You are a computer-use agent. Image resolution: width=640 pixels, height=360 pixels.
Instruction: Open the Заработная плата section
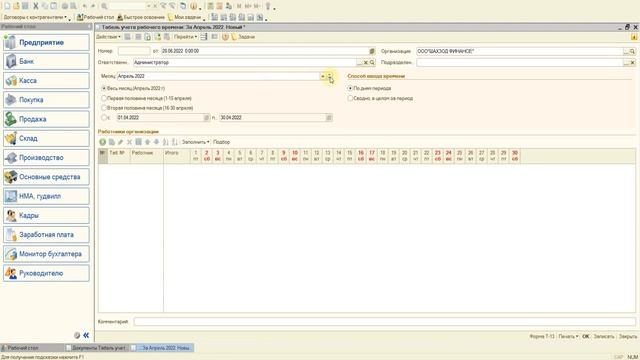pyautogui.click(x=46, y=235)
